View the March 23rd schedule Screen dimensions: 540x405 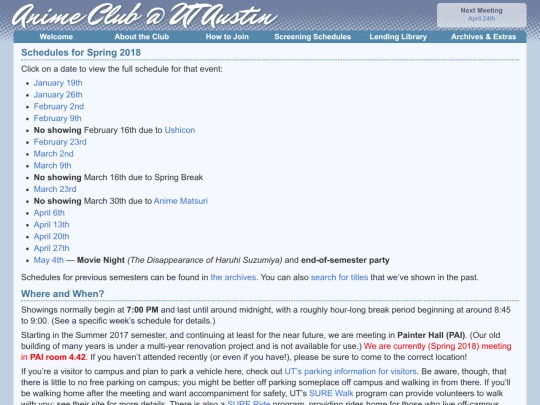coord(55,189)
